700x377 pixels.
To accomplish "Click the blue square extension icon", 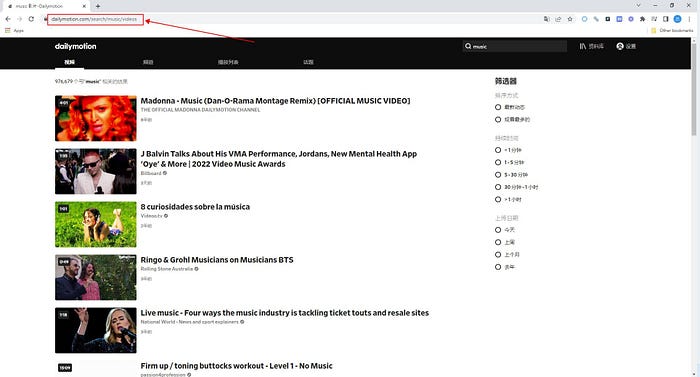I will coord(619,19).
